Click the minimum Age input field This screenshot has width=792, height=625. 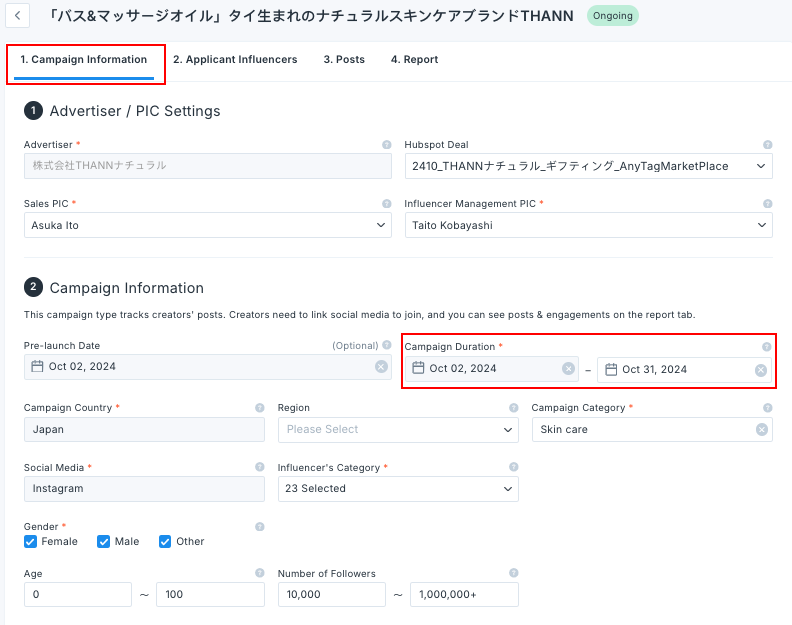pyautogui.click(x=78, y=595)
